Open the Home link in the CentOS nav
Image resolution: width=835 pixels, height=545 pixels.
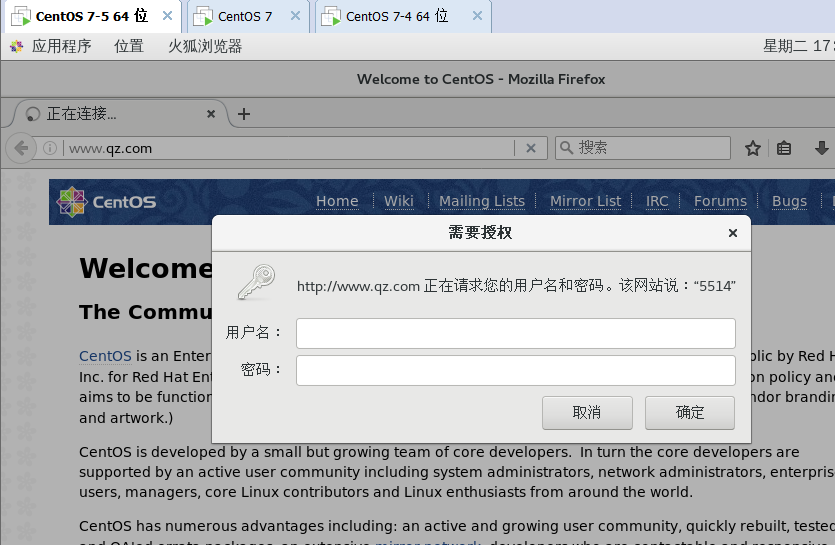(337, 201)
